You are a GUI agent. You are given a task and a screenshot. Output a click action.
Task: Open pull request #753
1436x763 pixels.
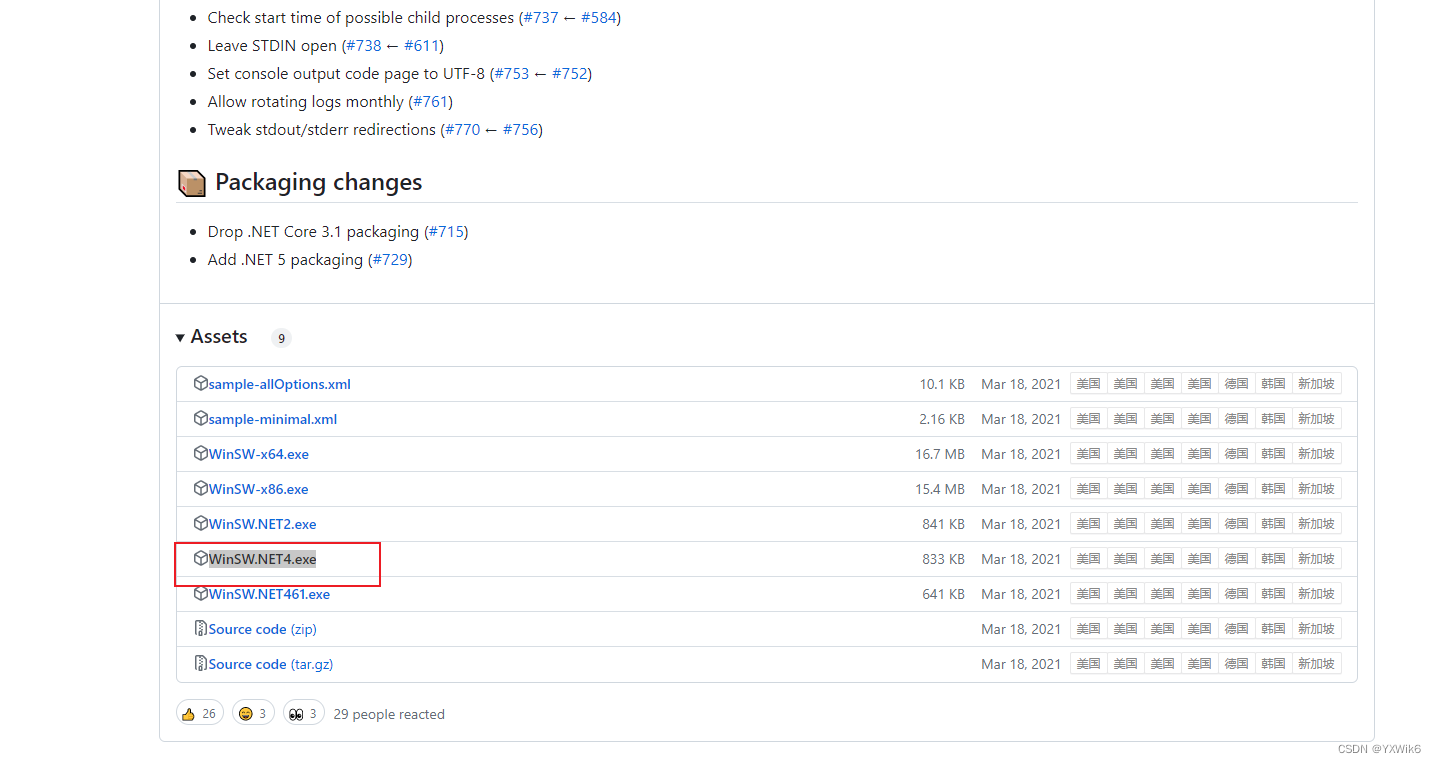[x=512, y=74]
